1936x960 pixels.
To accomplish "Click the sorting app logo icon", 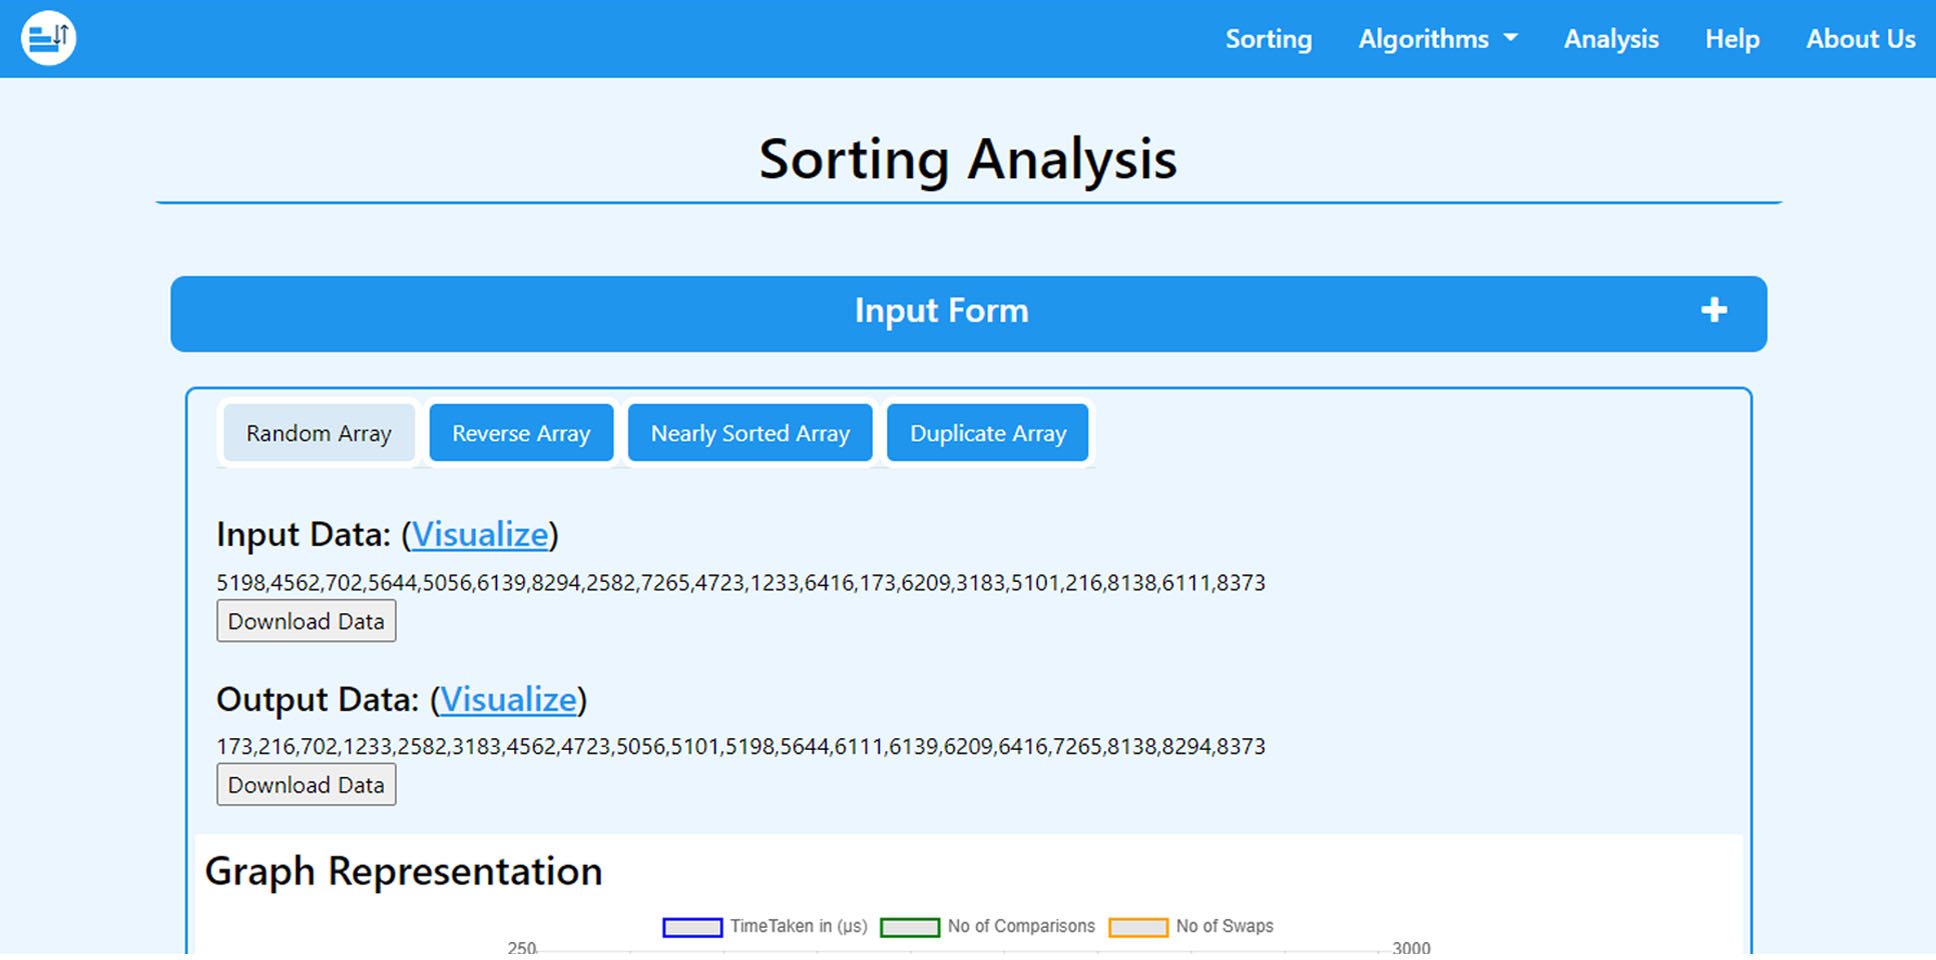I will click(47, 38).
